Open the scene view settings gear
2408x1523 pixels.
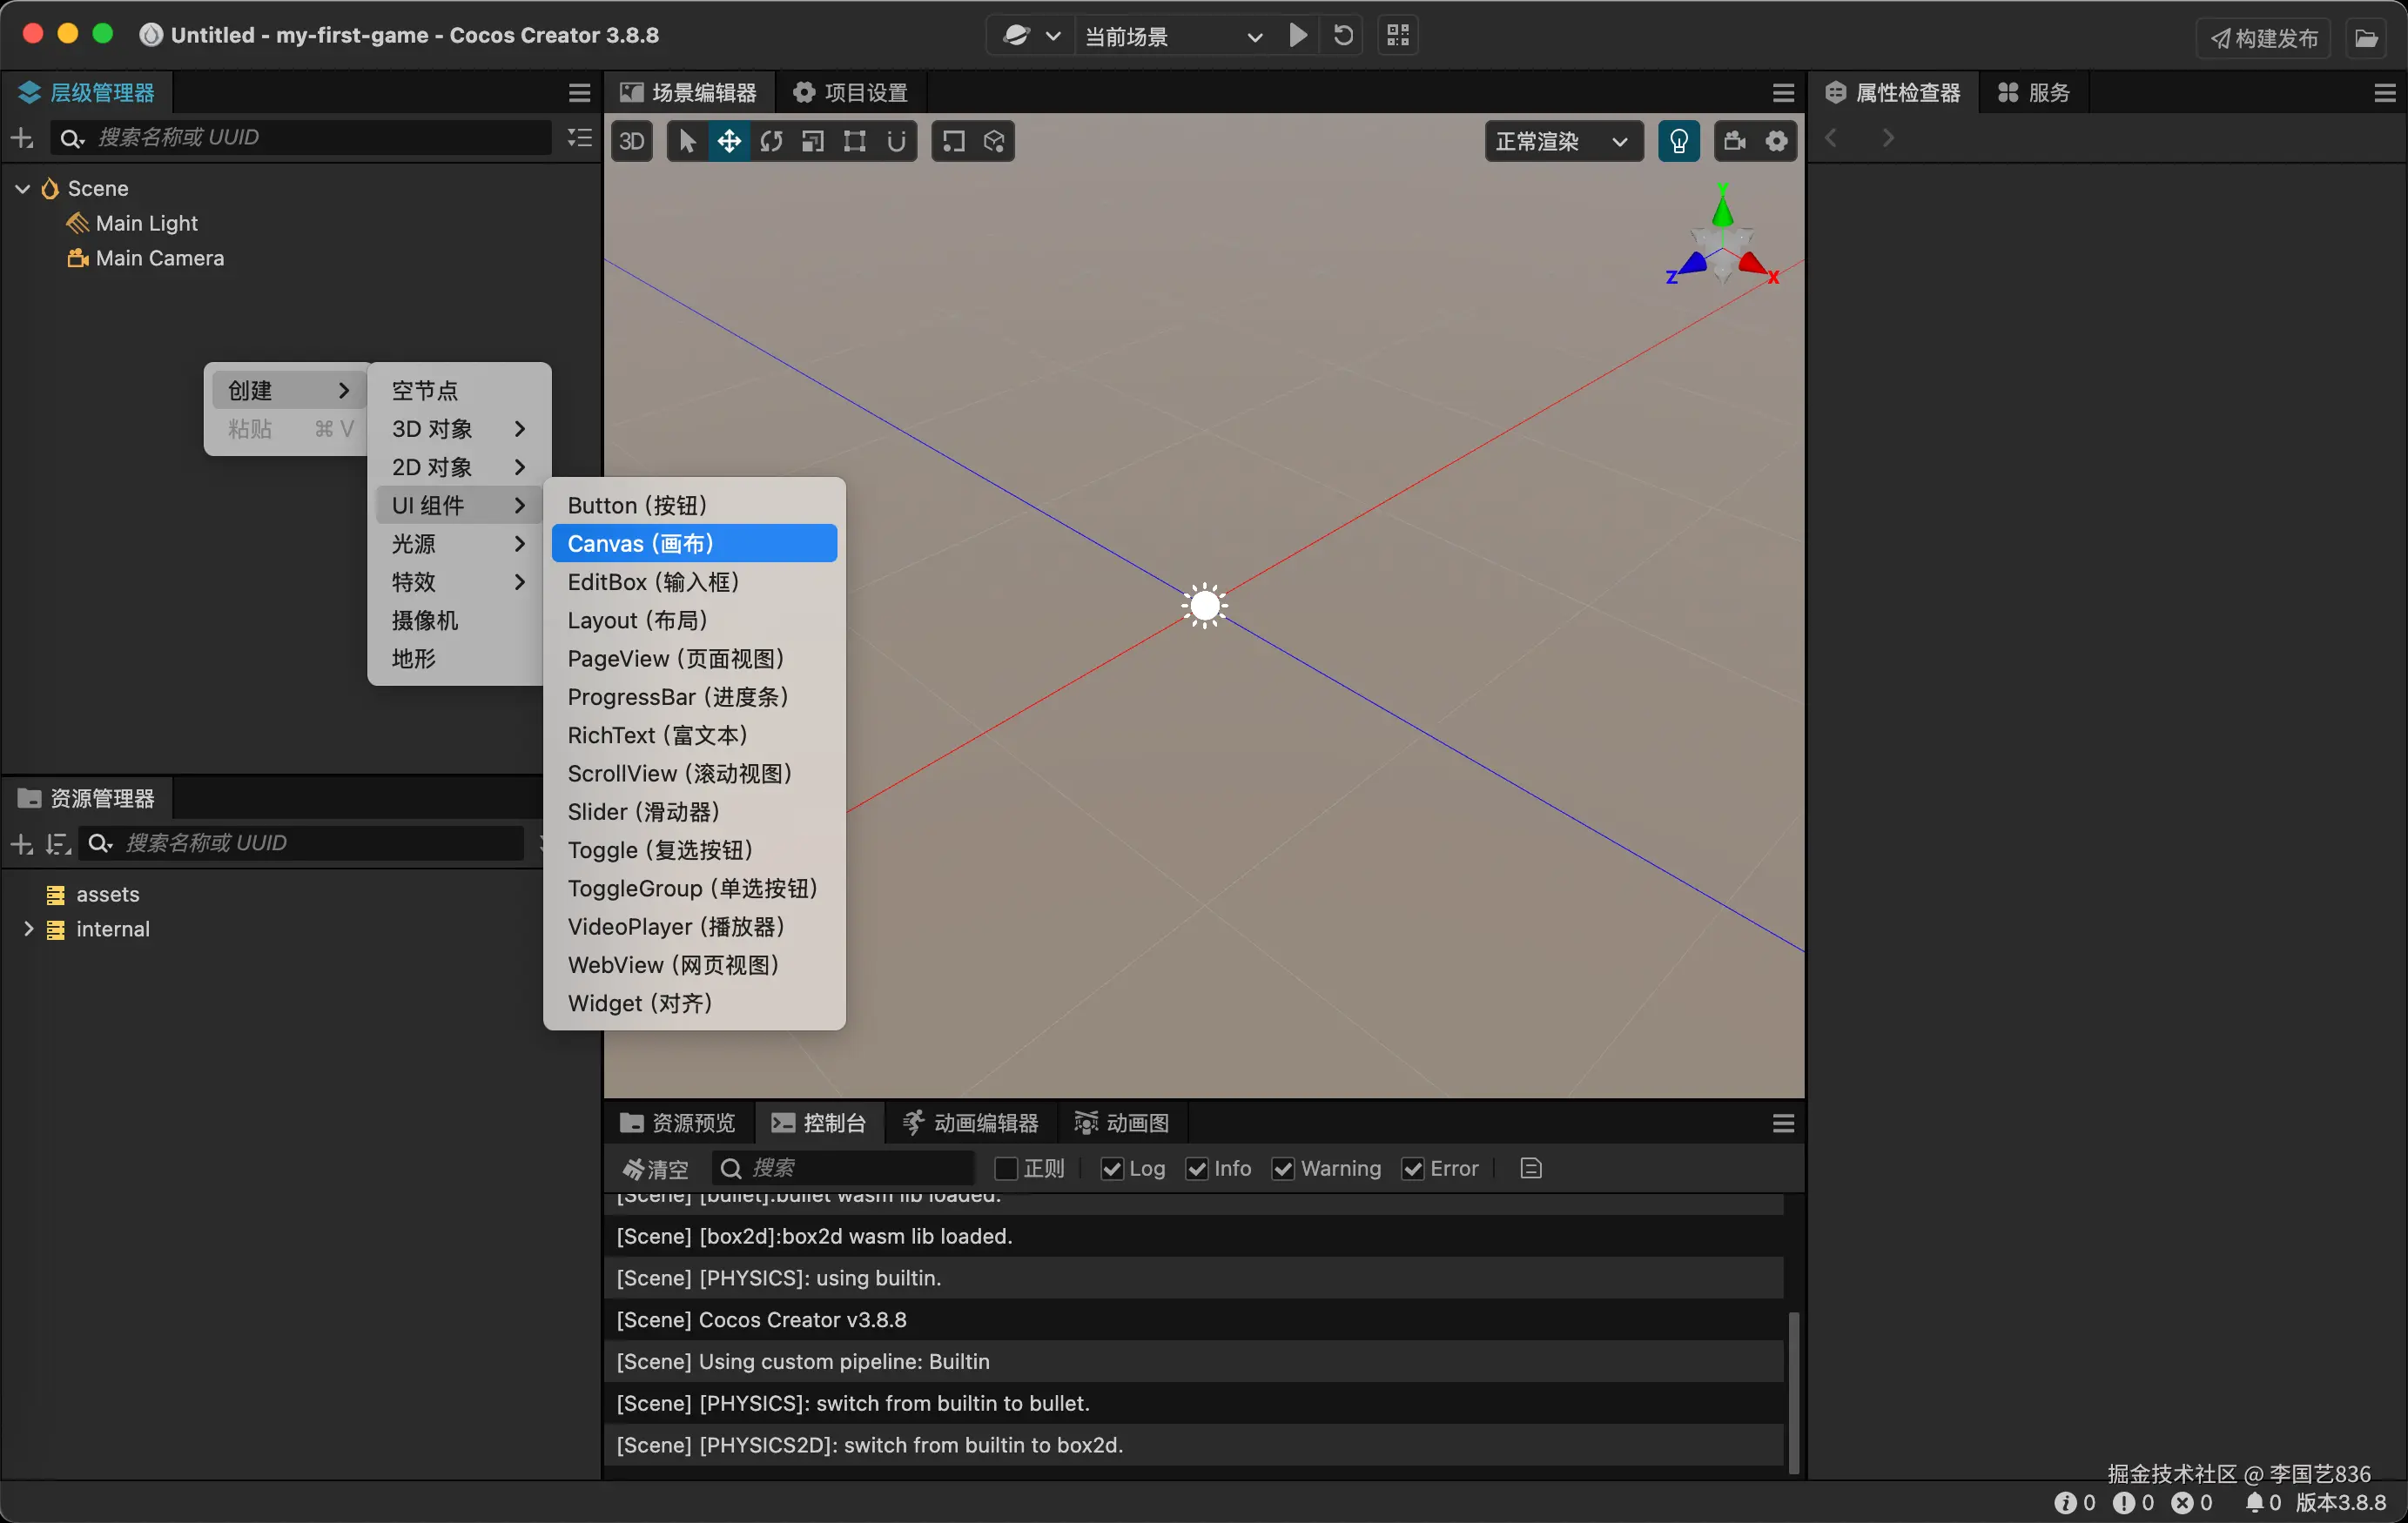point(1777,141)
